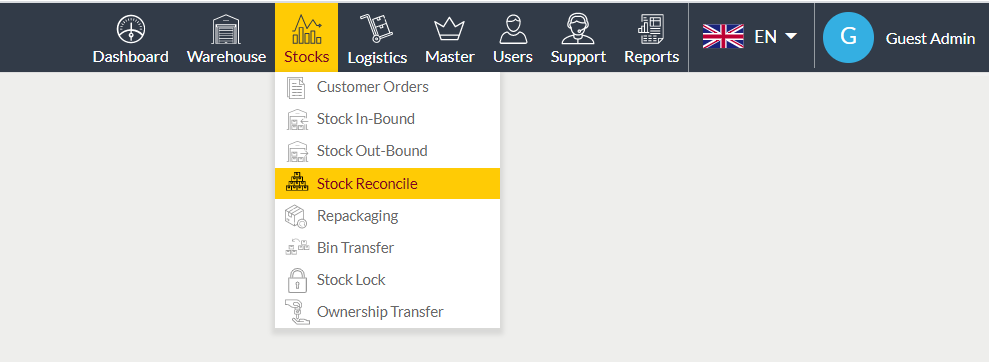
Task: Collapse the Stocks dropdown menu
Action: (307, 38)
